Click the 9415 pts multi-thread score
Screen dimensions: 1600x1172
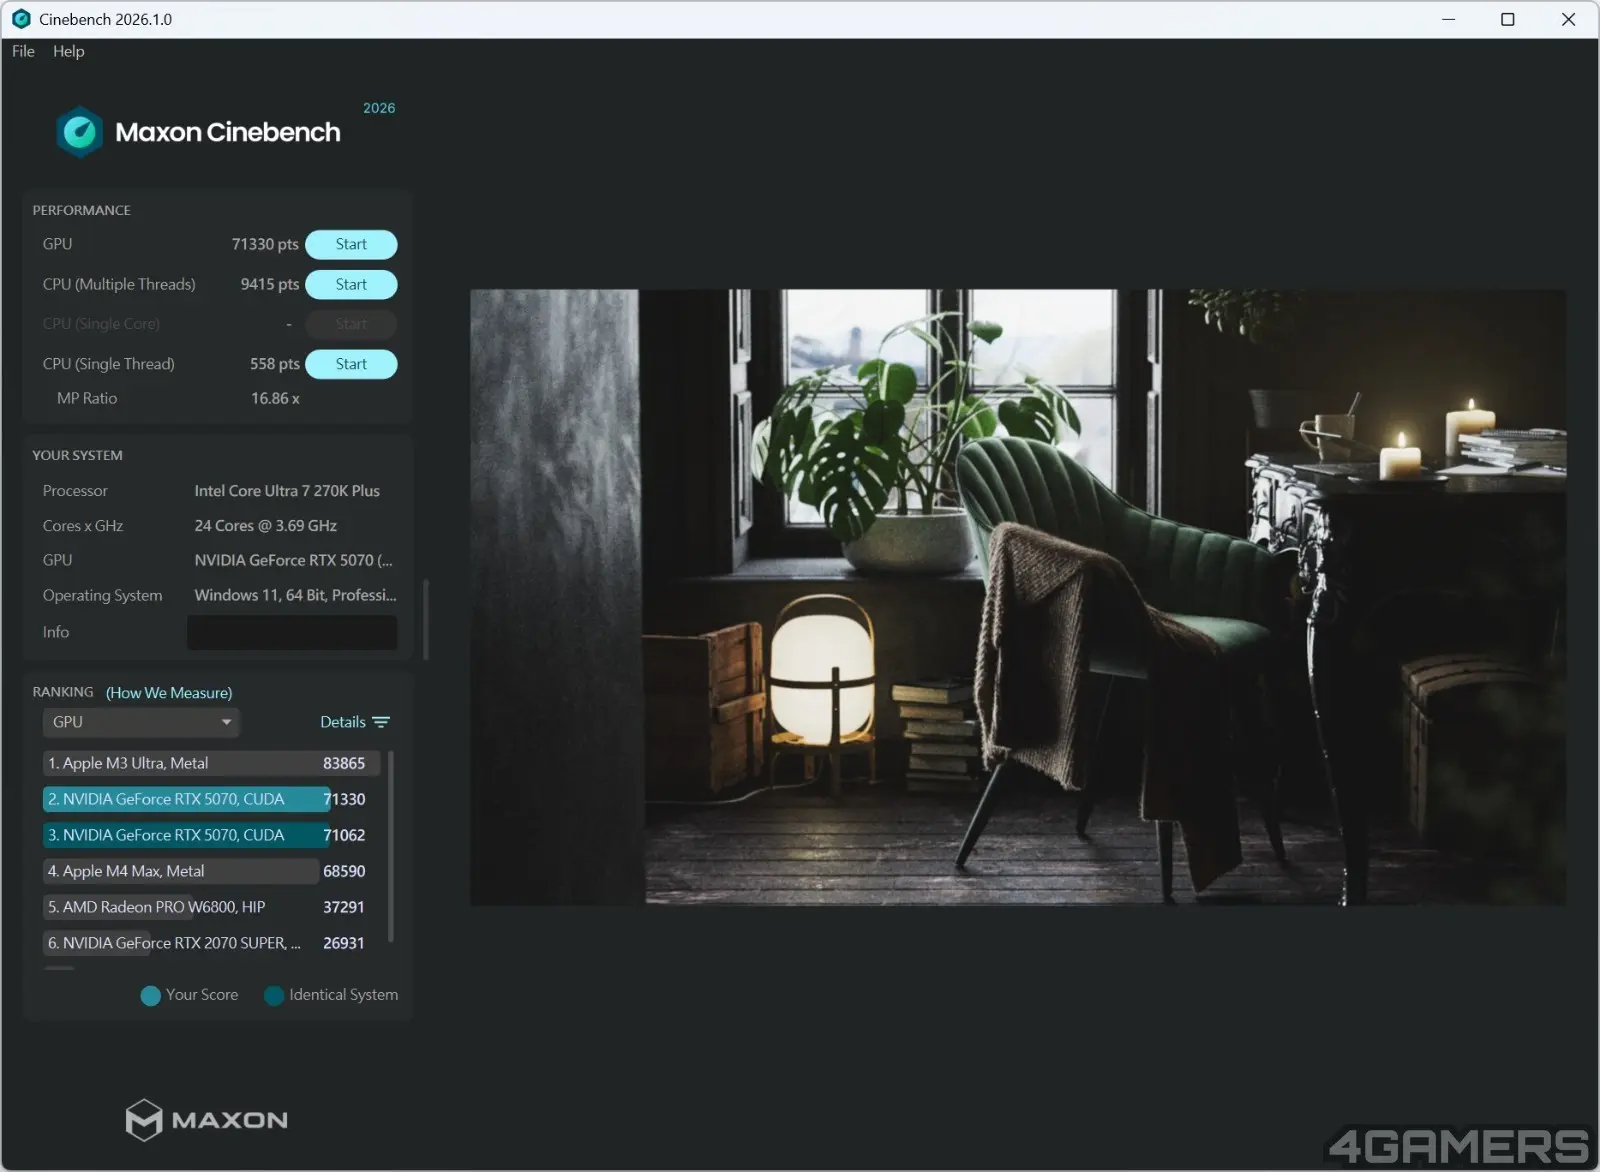point(270,284)
